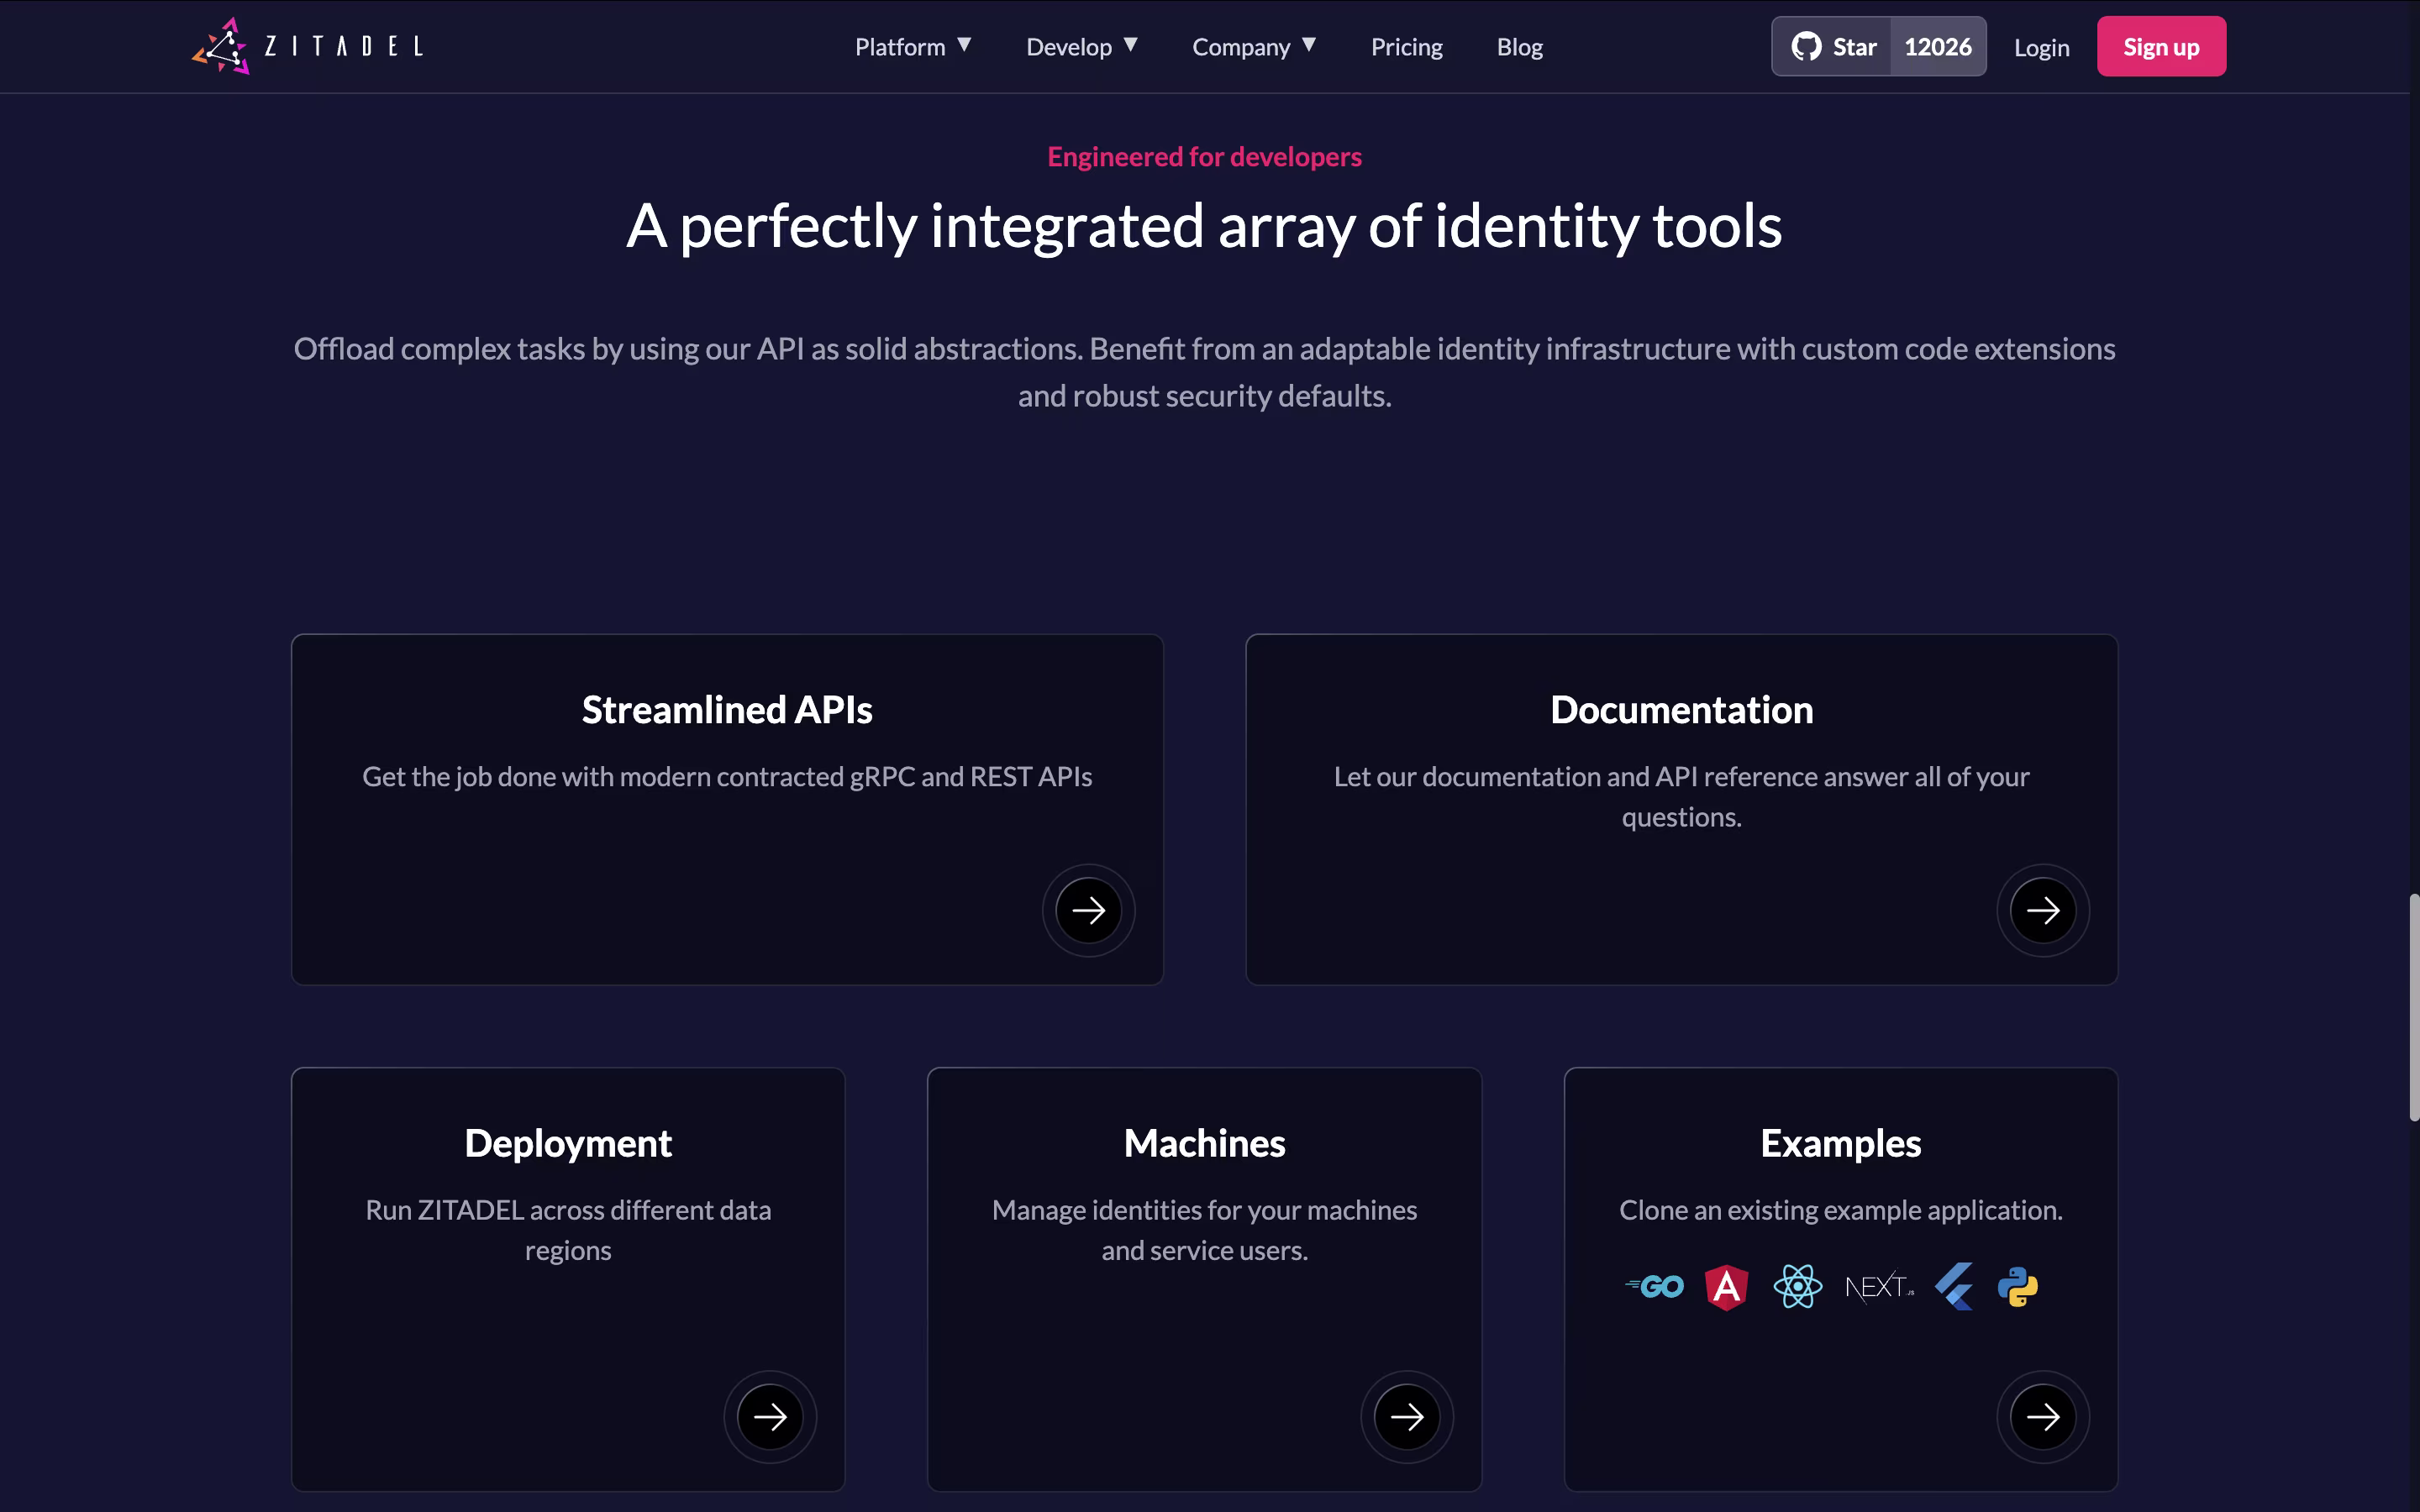Expand the Platform dropdown menu
2420x1512 pixels.
912,47
